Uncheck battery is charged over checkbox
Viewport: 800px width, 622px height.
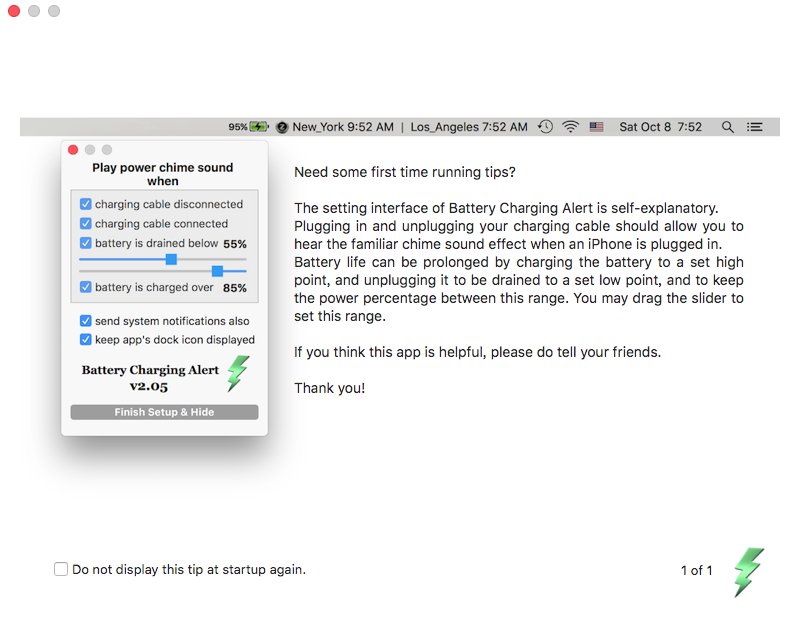pos(86,287)
